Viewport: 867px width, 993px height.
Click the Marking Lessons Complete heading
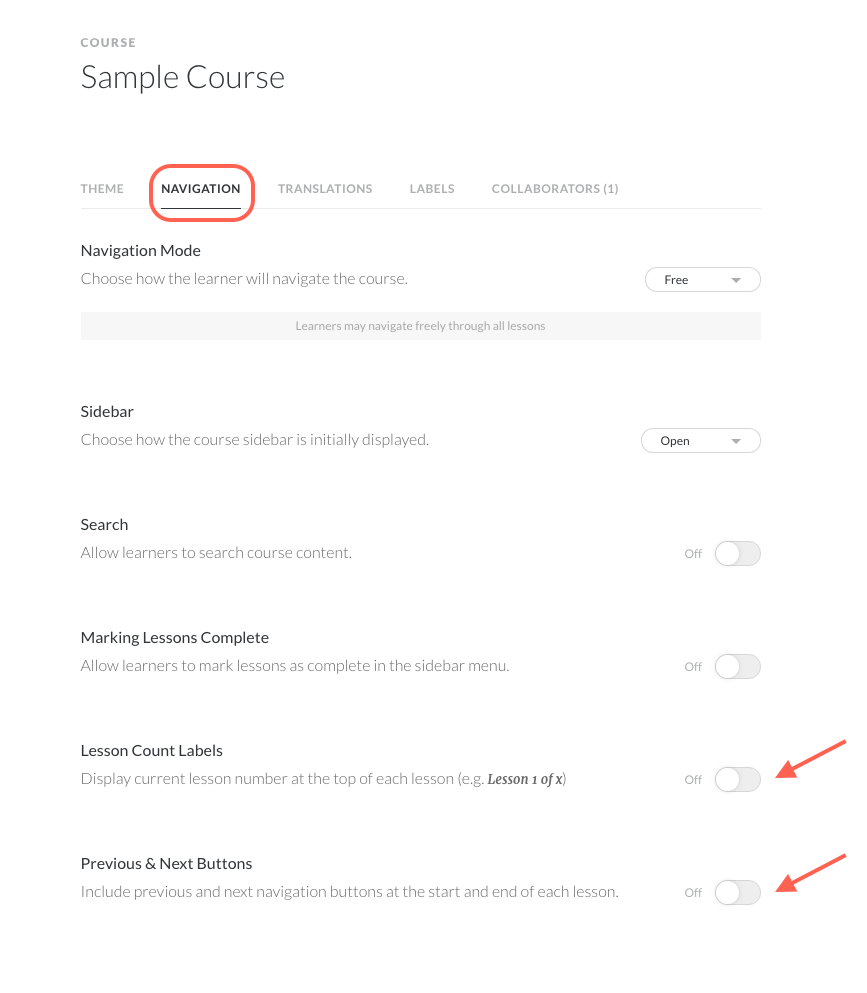175,638
